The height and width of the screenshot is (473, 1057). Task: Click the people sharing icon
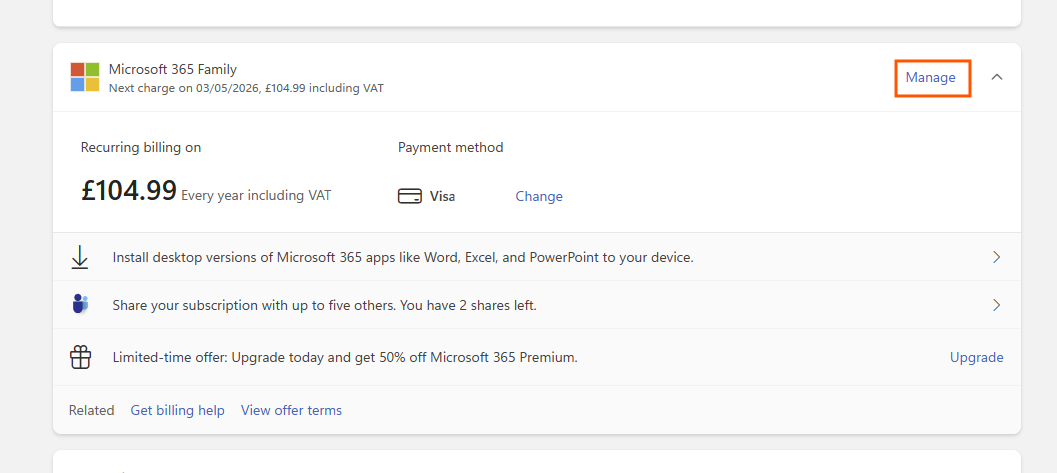[80, 305]
